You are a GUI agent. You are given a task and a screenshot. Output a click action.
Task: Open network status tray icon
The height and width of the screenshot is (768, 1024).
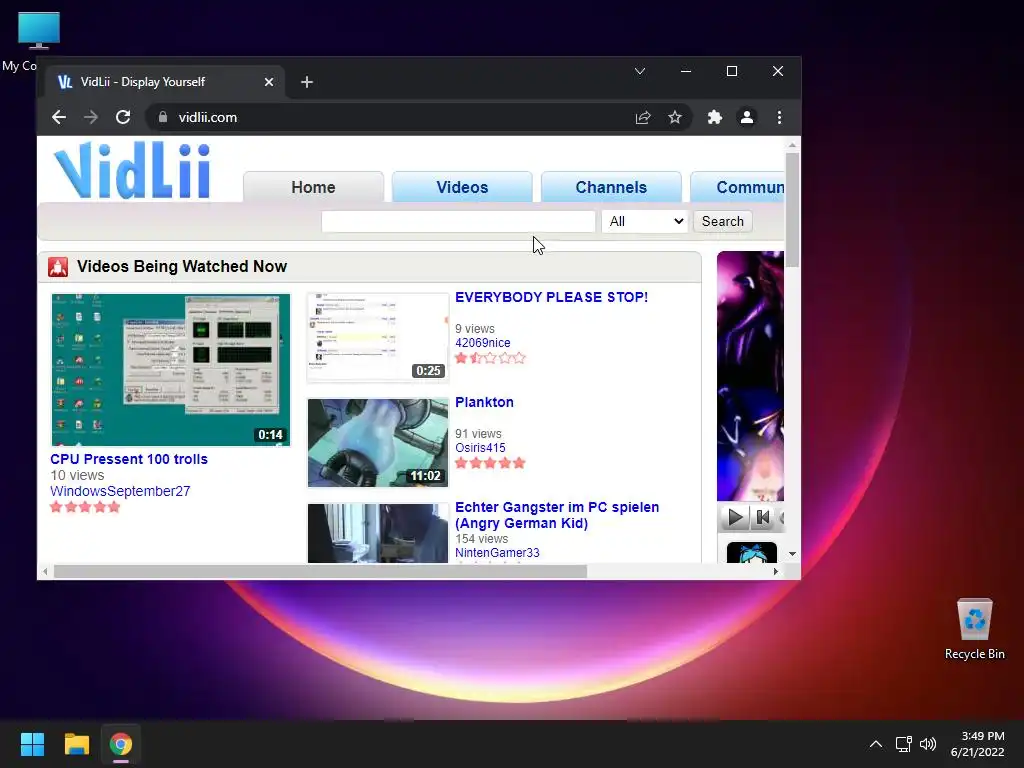[903, 744]
